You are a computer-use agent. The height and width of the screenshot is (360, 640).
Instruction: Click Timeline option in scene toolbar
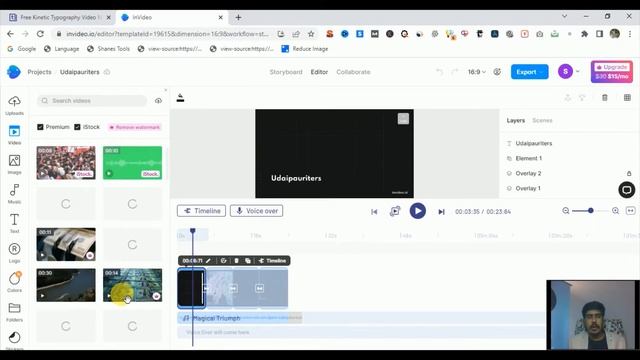click(273, 260)
